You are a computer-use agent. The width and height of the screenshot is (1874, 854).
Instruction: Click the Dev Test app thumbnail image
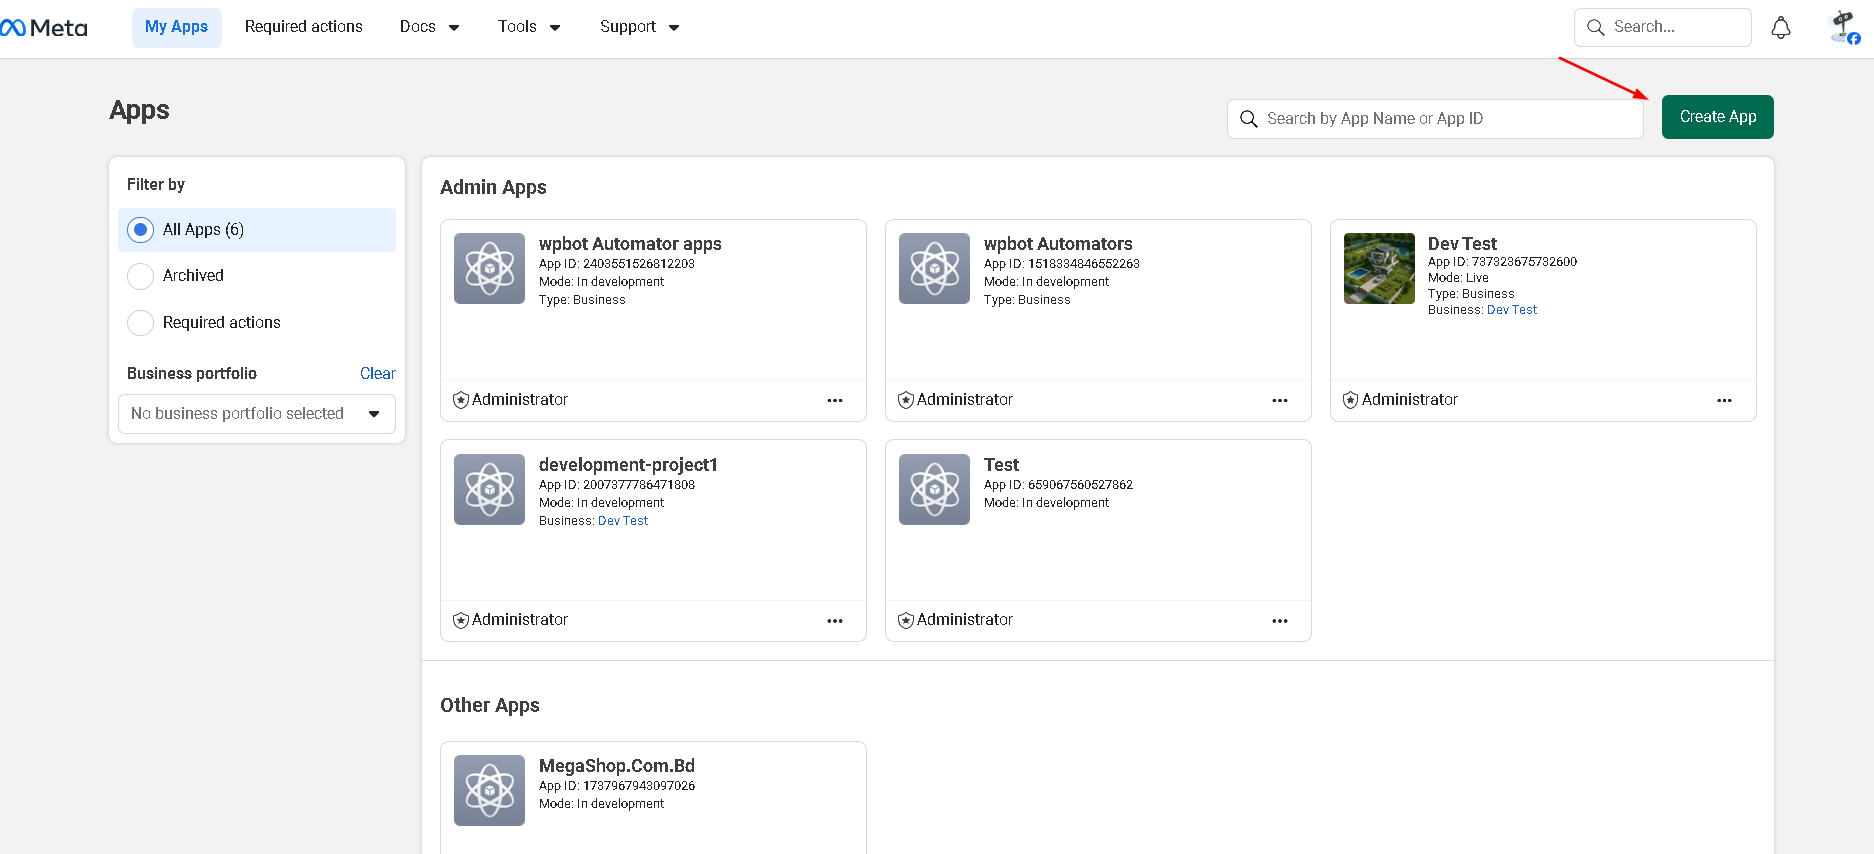[x=1379, y=269]
